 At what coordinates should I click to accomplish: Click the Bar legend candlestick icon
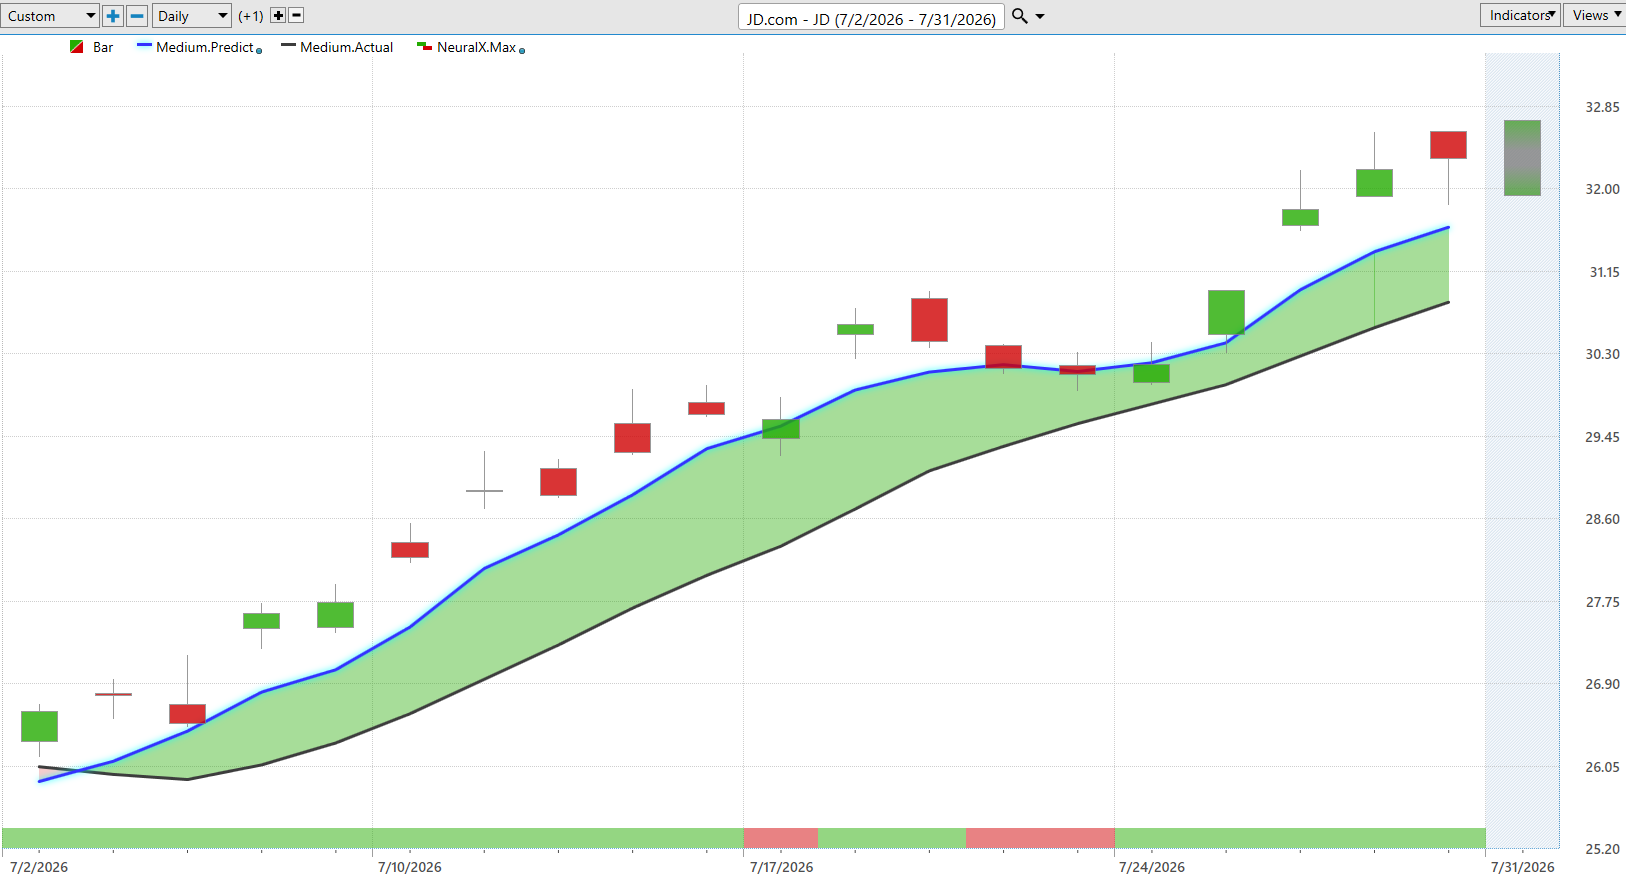tap(77, 47)
